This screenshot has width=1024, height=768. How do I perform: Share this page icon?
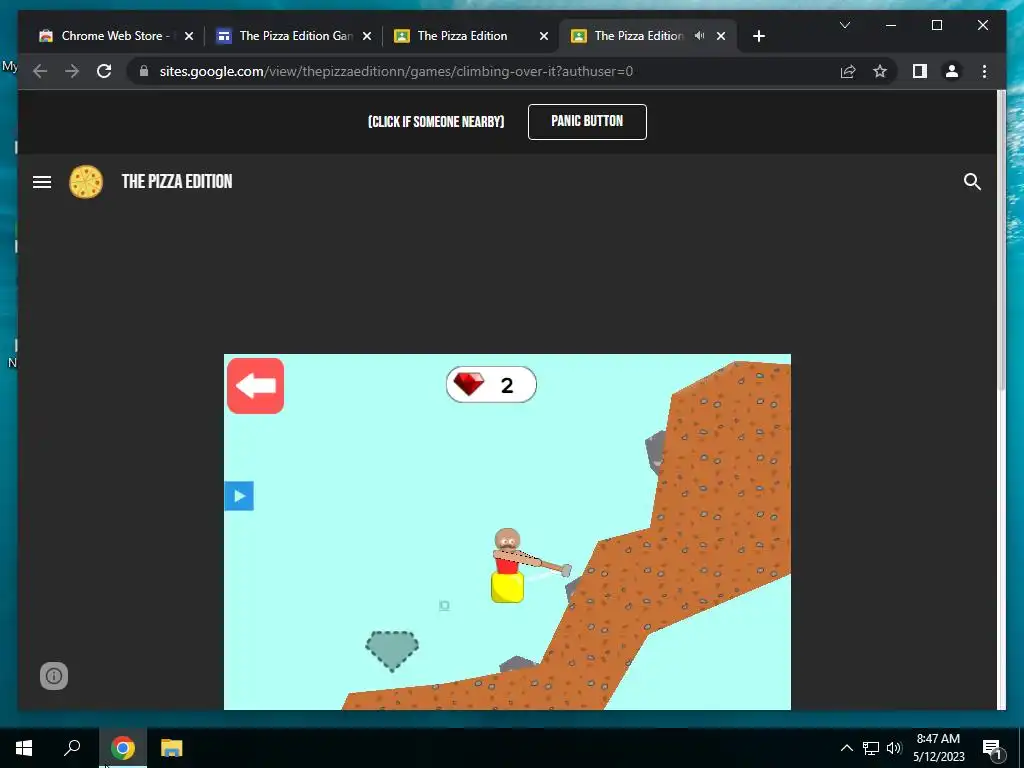coord(848,71)
